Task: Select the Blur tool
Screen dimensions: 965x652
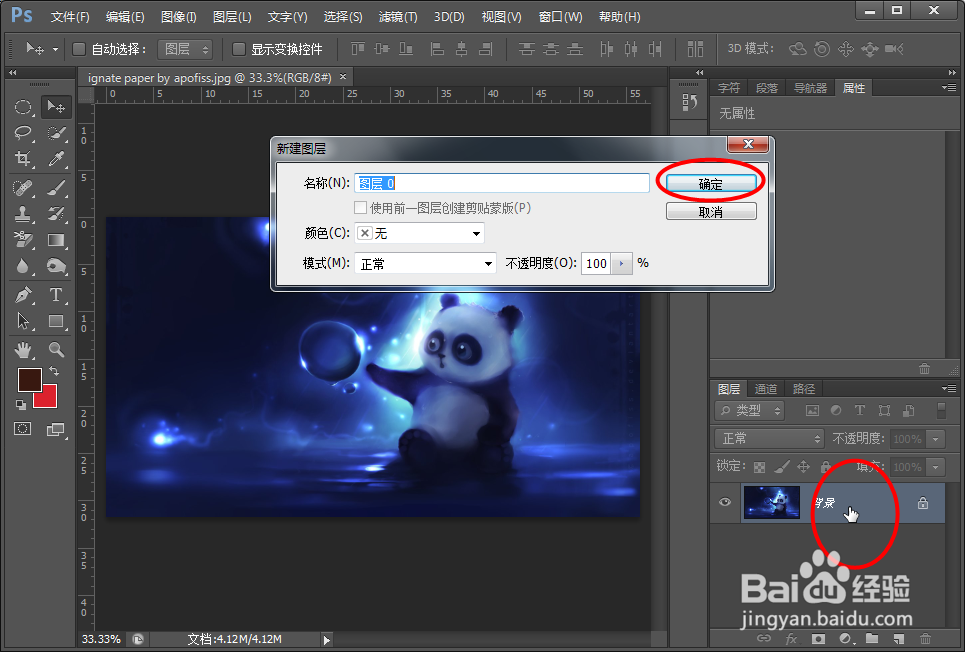Action: (23, 266)
